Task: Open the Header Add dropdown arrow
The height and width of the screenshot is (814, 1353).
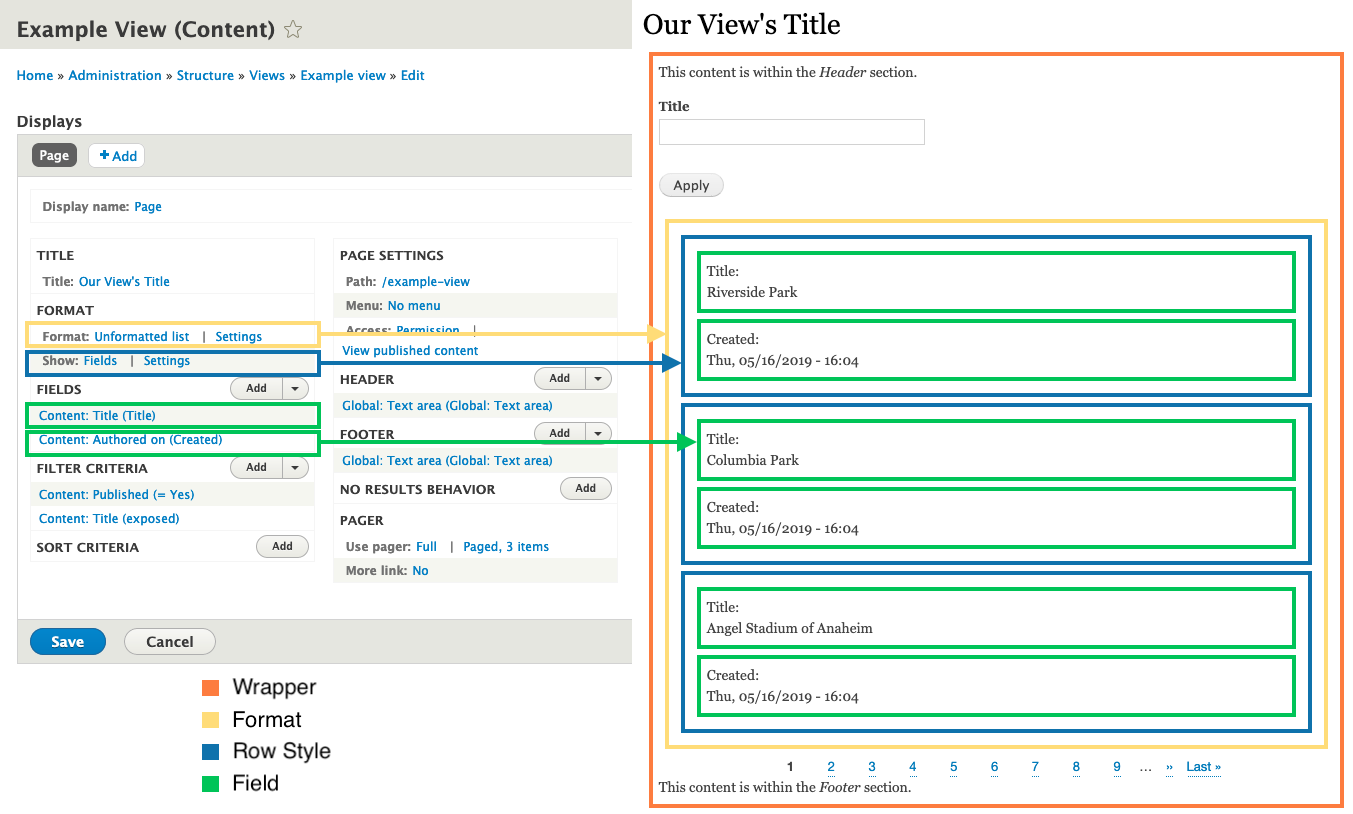Action: tap(597, 378)
